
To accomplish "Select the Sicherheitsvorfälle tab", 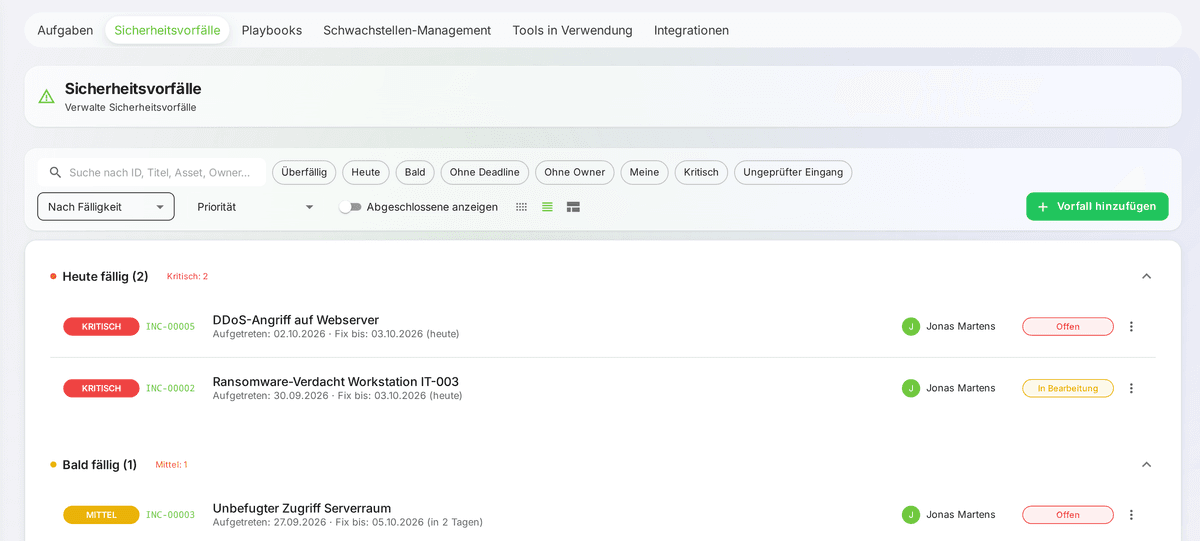I will 167,30.
